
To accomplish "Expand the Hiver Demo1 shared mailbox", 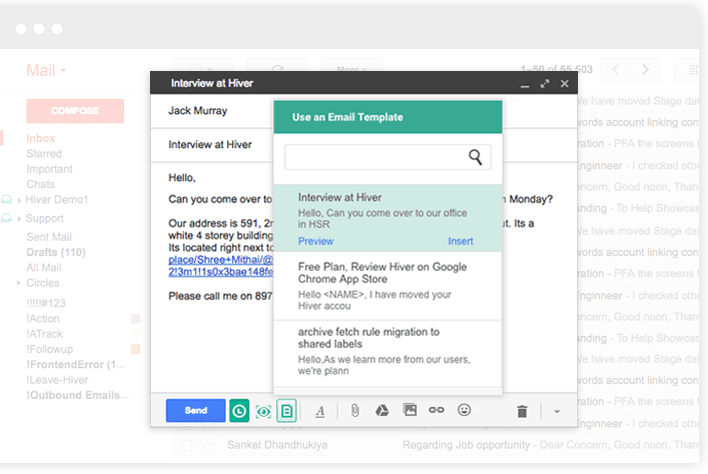I will pos(19,200).
